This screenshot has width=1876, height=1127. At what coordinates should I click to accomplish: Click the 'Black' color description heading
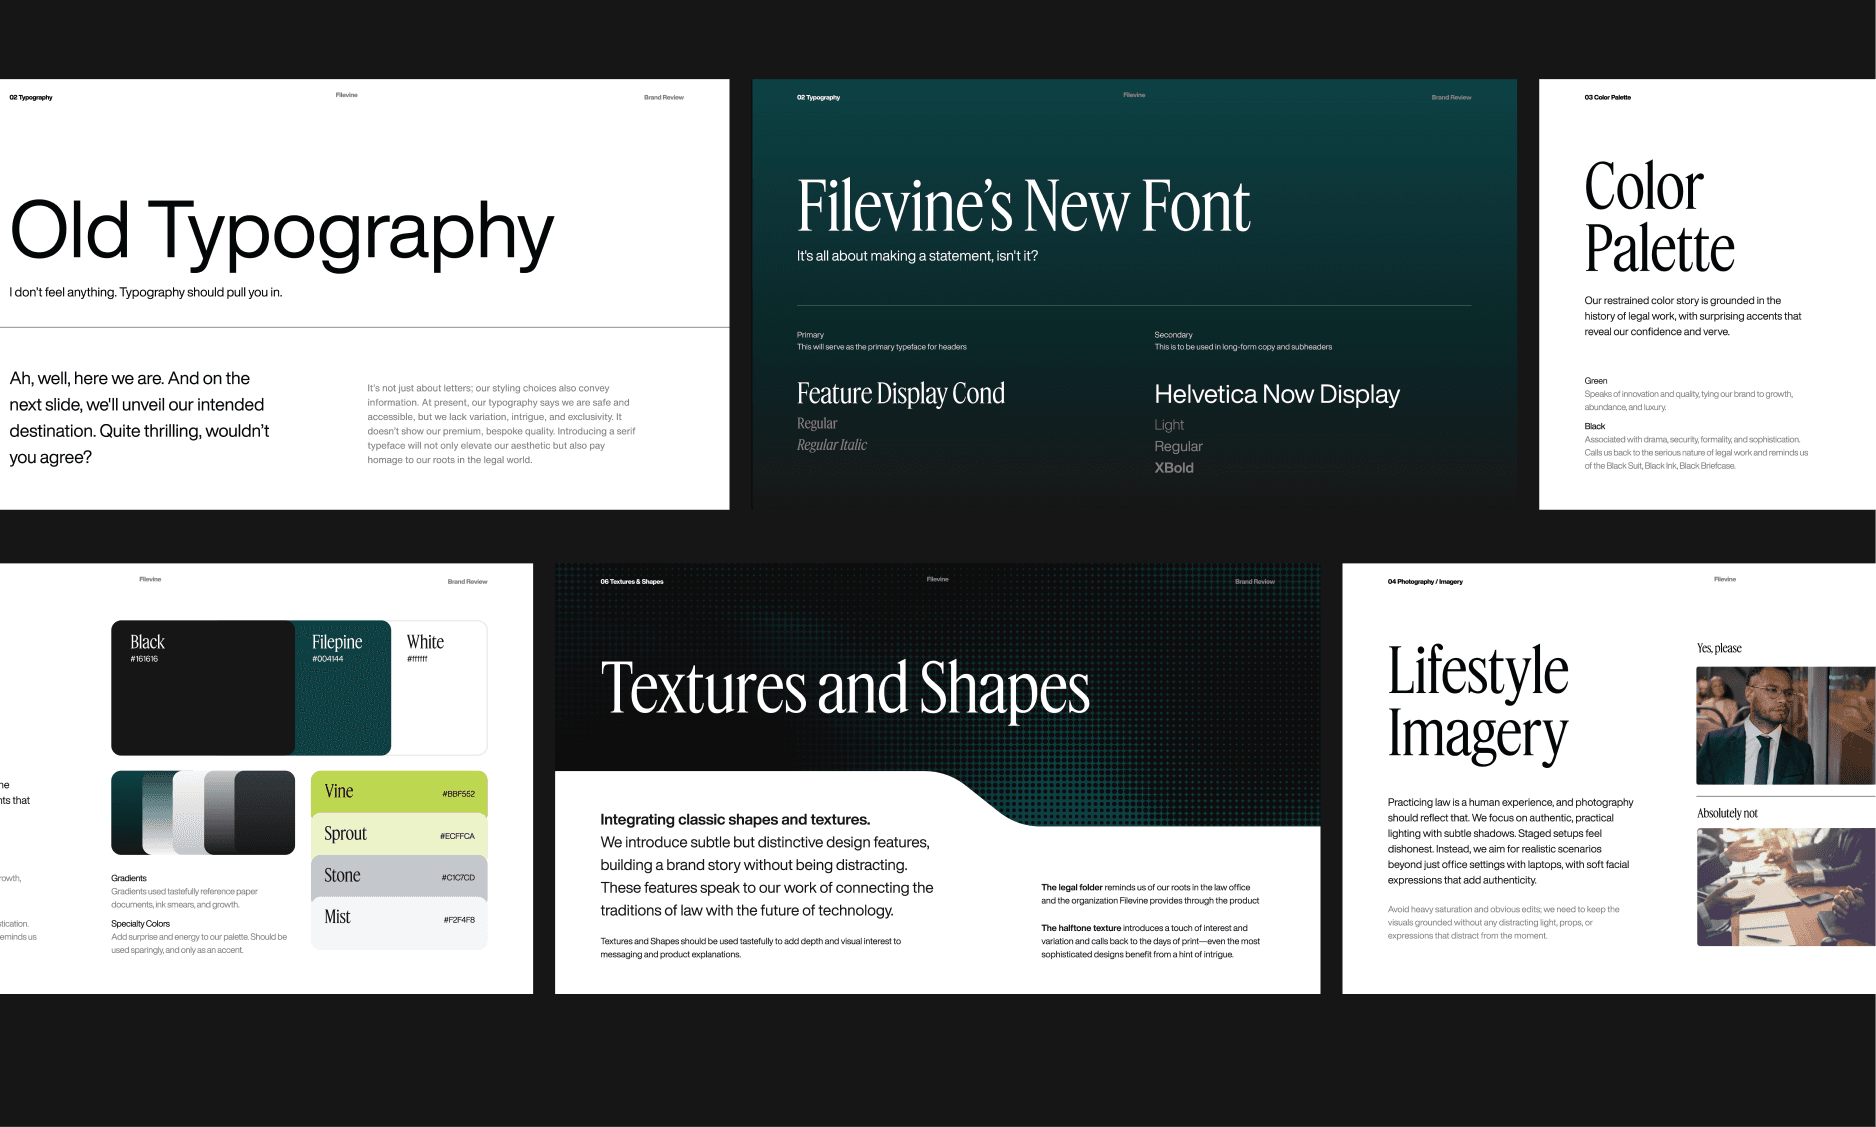click(1595, 426)
